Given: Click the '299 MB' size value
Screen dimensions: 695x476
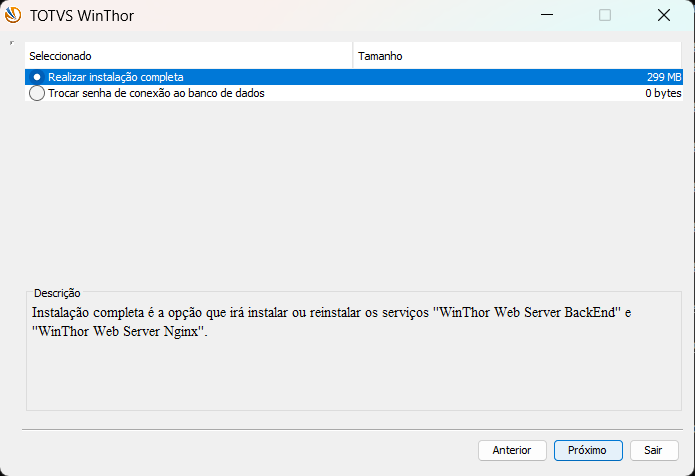Looking at the screenshot, I should 664,77.
